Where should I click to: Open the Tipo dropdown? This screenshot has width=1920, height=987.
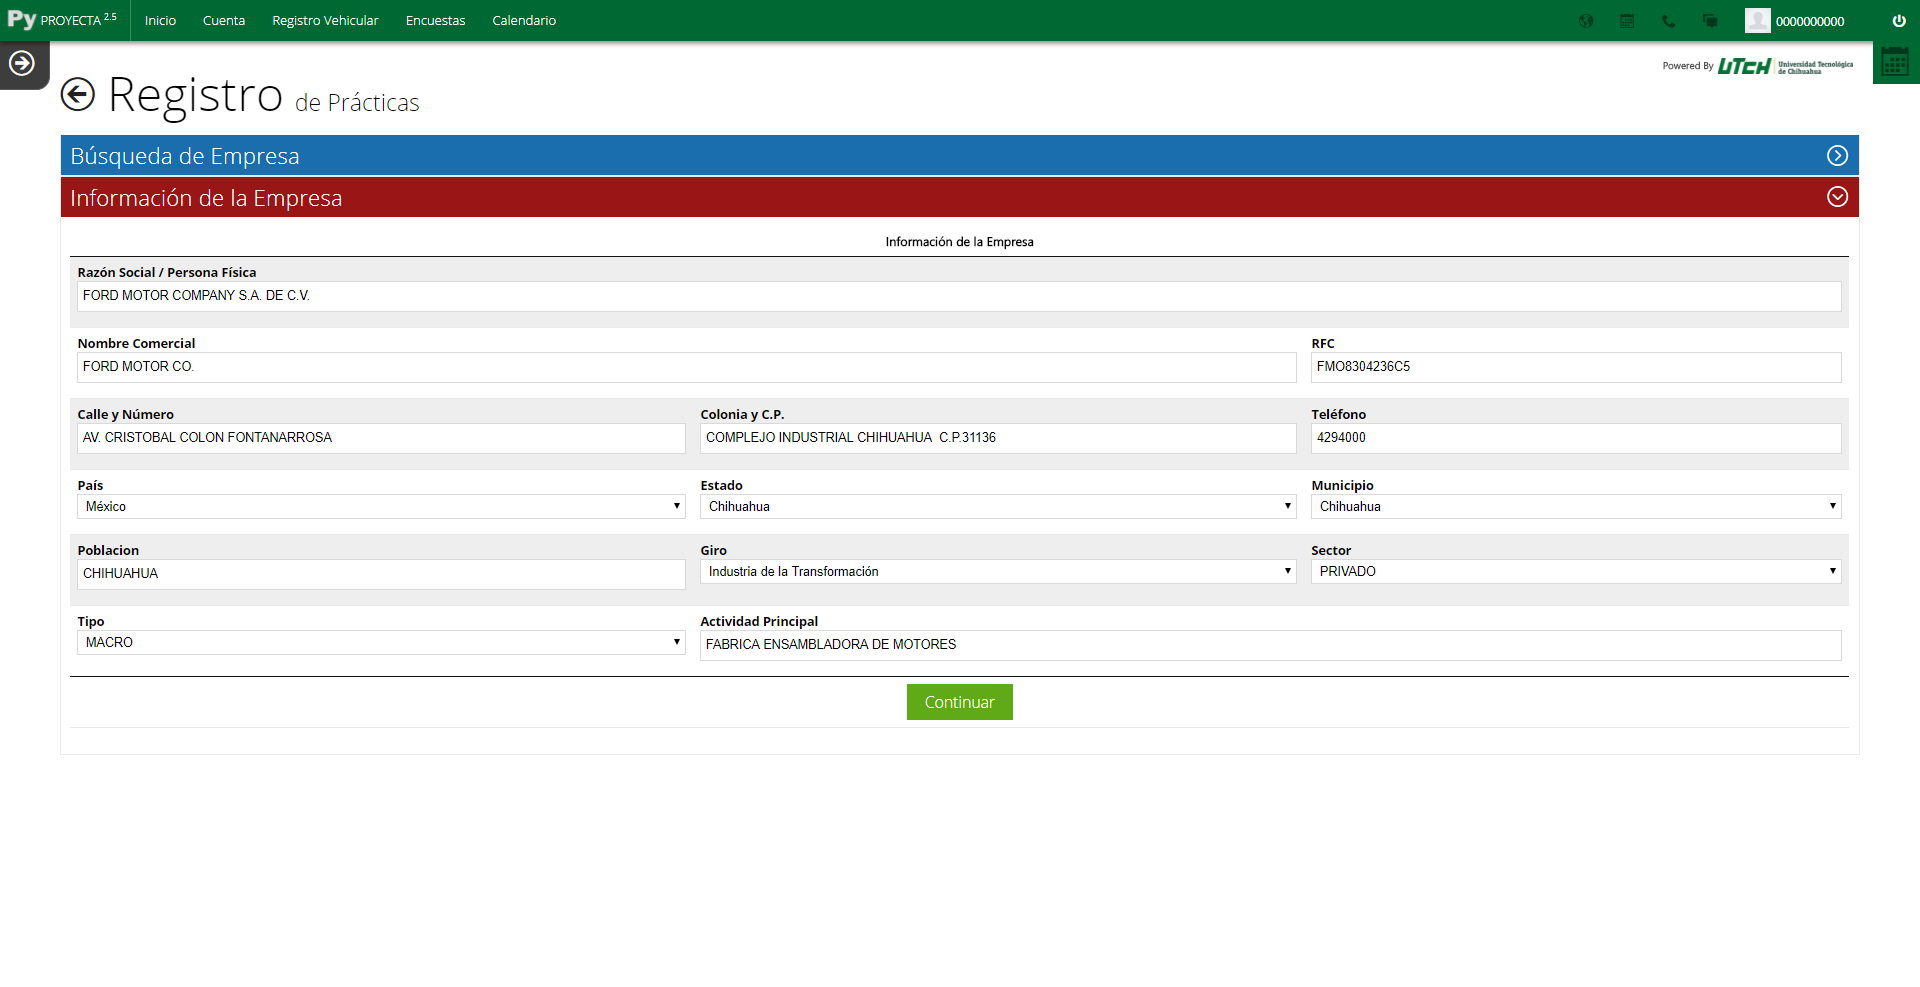coord(381,643)
